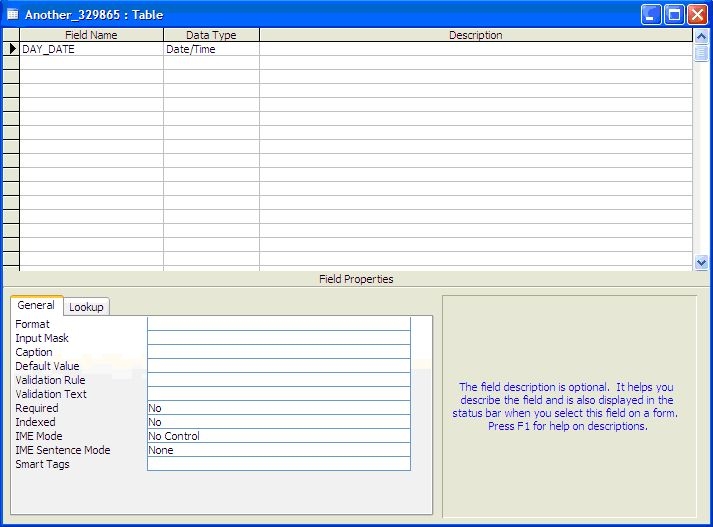The height and width of the screenshot is (527, 713).
Task: Click the table icon in the title bar
Action: [x=13, y=15]
